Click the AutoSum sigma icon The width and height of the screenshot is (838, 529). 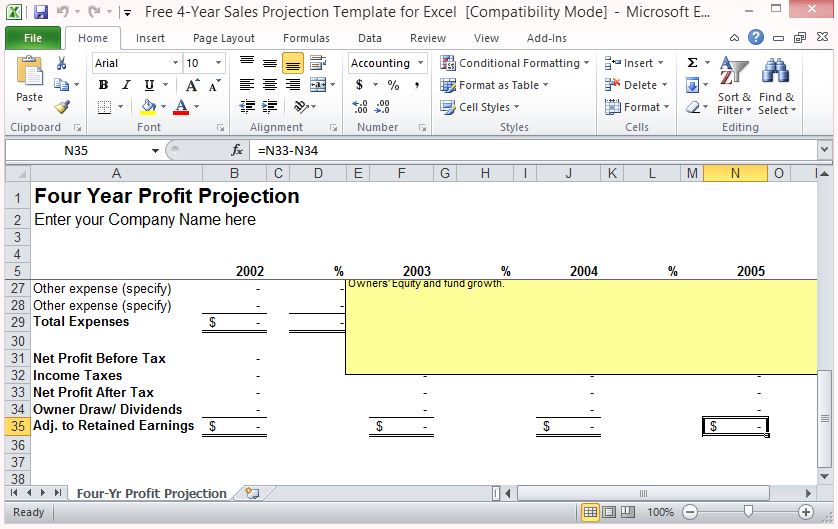coord(692,63)
